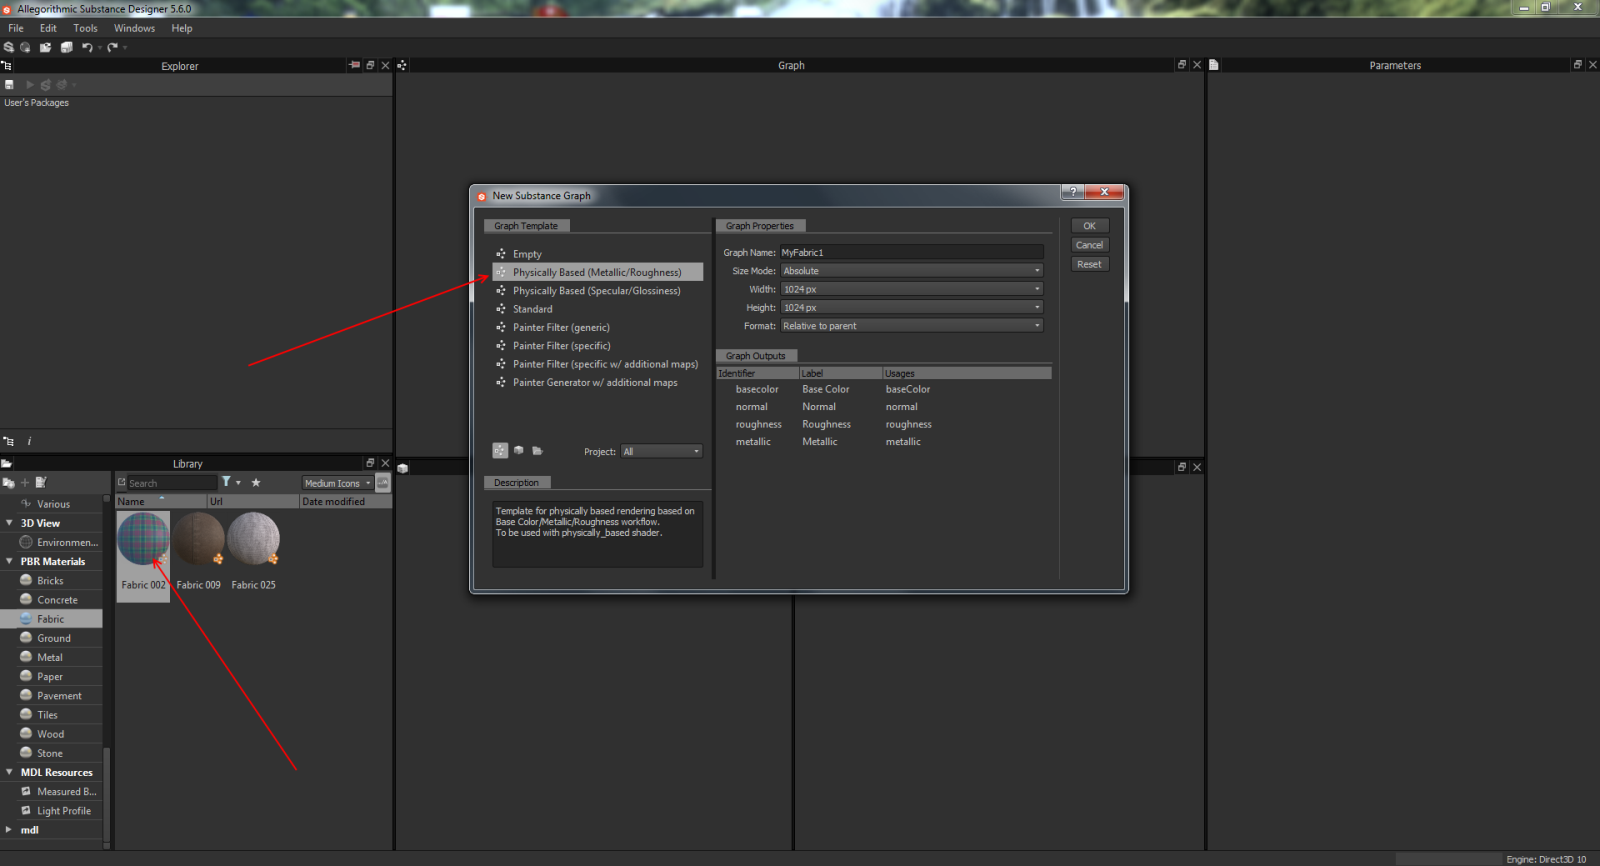Screen dimensions: 1600x866
Task: Sort the Library by the Date modified column
Action: coord(345,502)
